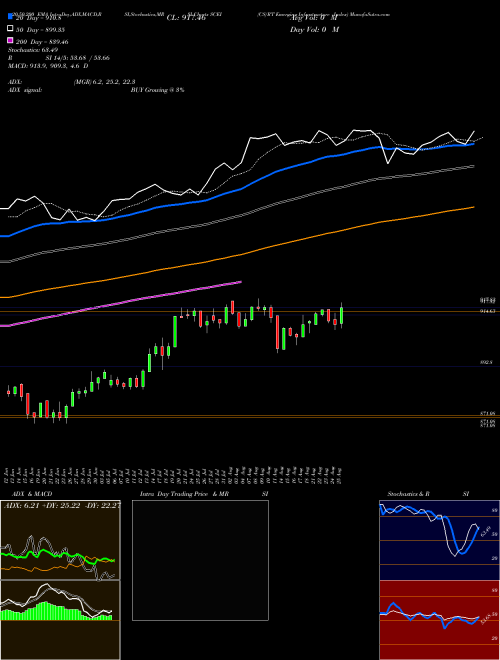Click the magenta 200 Day legend swatch
Image resolution: width=500 pixels, height=660 pixels.
point(10,41)
